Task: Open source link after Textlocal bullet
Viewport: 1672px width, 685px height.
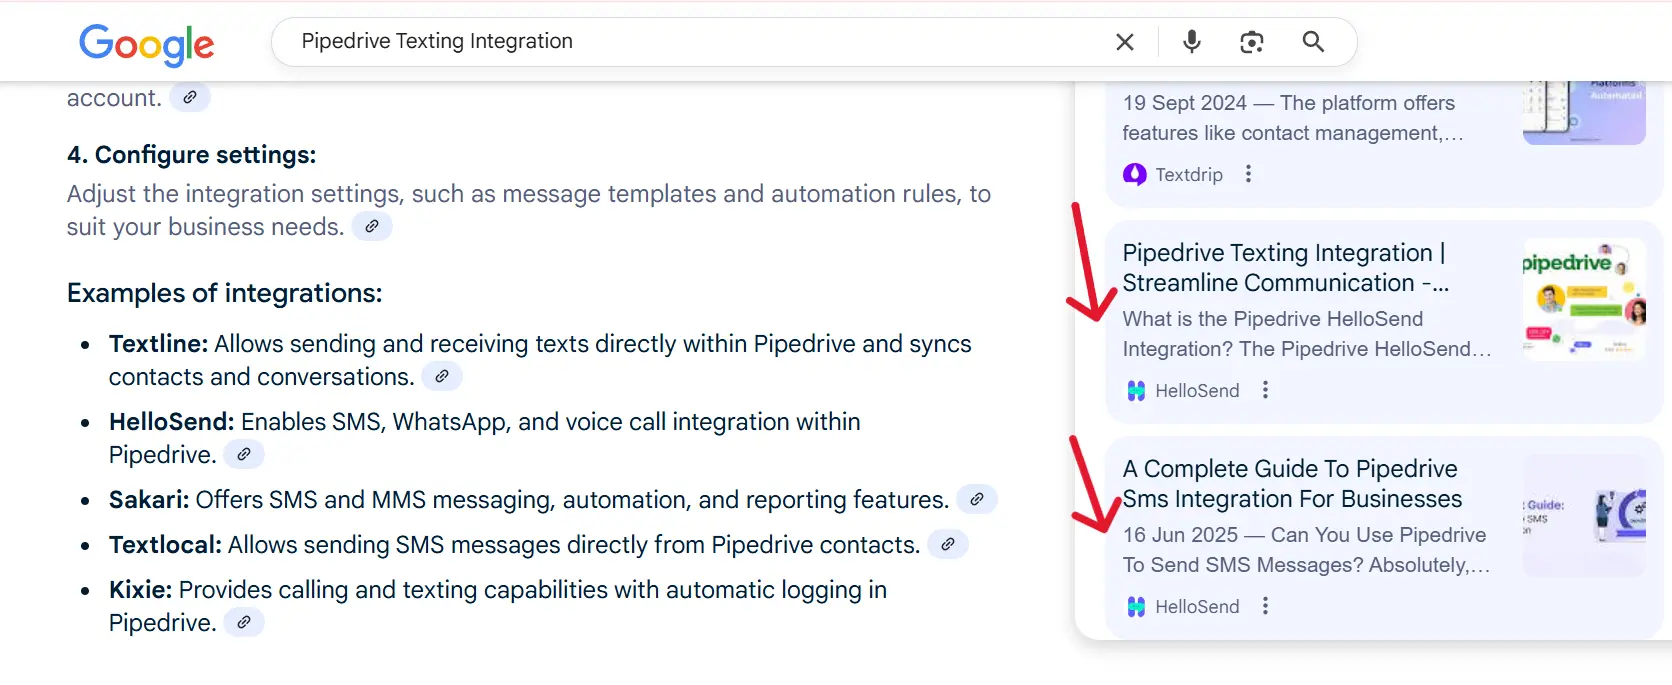Action: point(947,544)
